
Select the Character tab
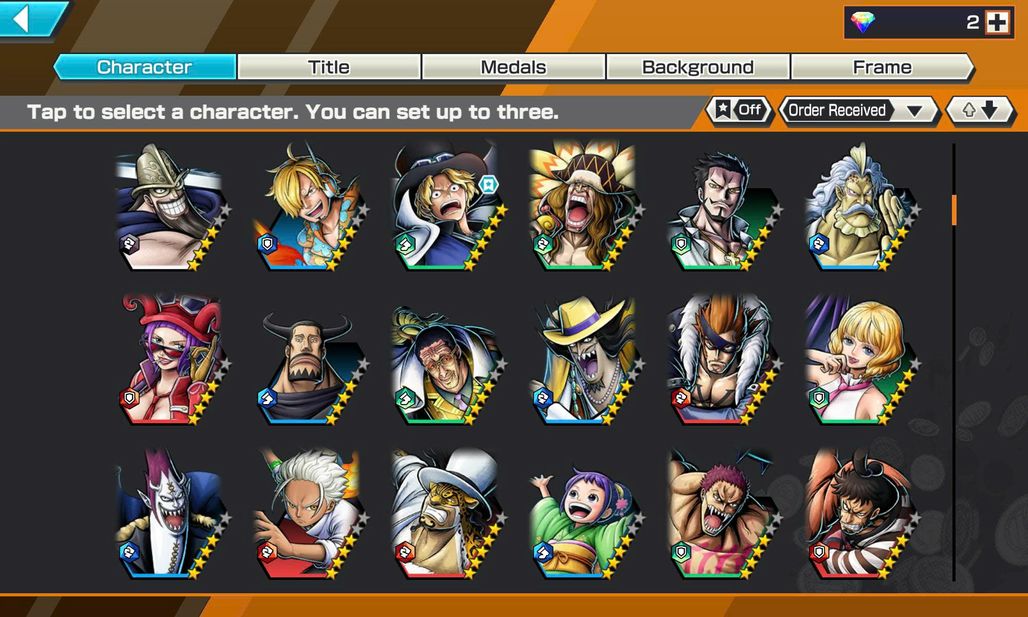pos(144,67)
